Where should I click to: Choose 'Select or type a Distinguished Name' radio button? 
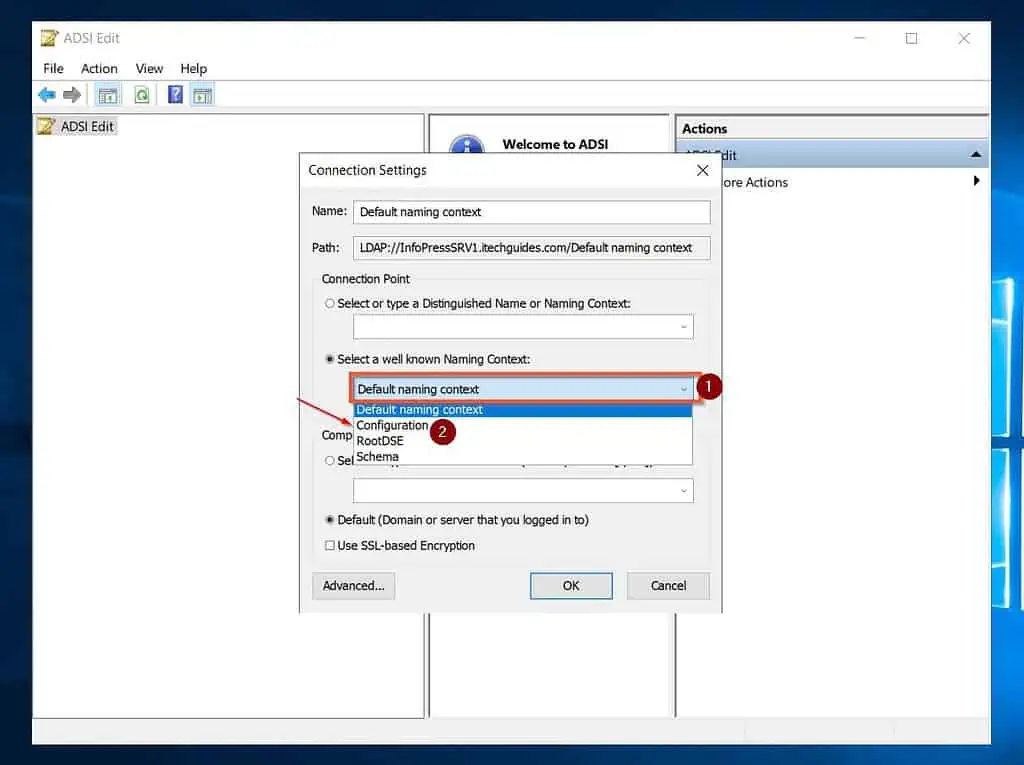click(x=330, y=304)
